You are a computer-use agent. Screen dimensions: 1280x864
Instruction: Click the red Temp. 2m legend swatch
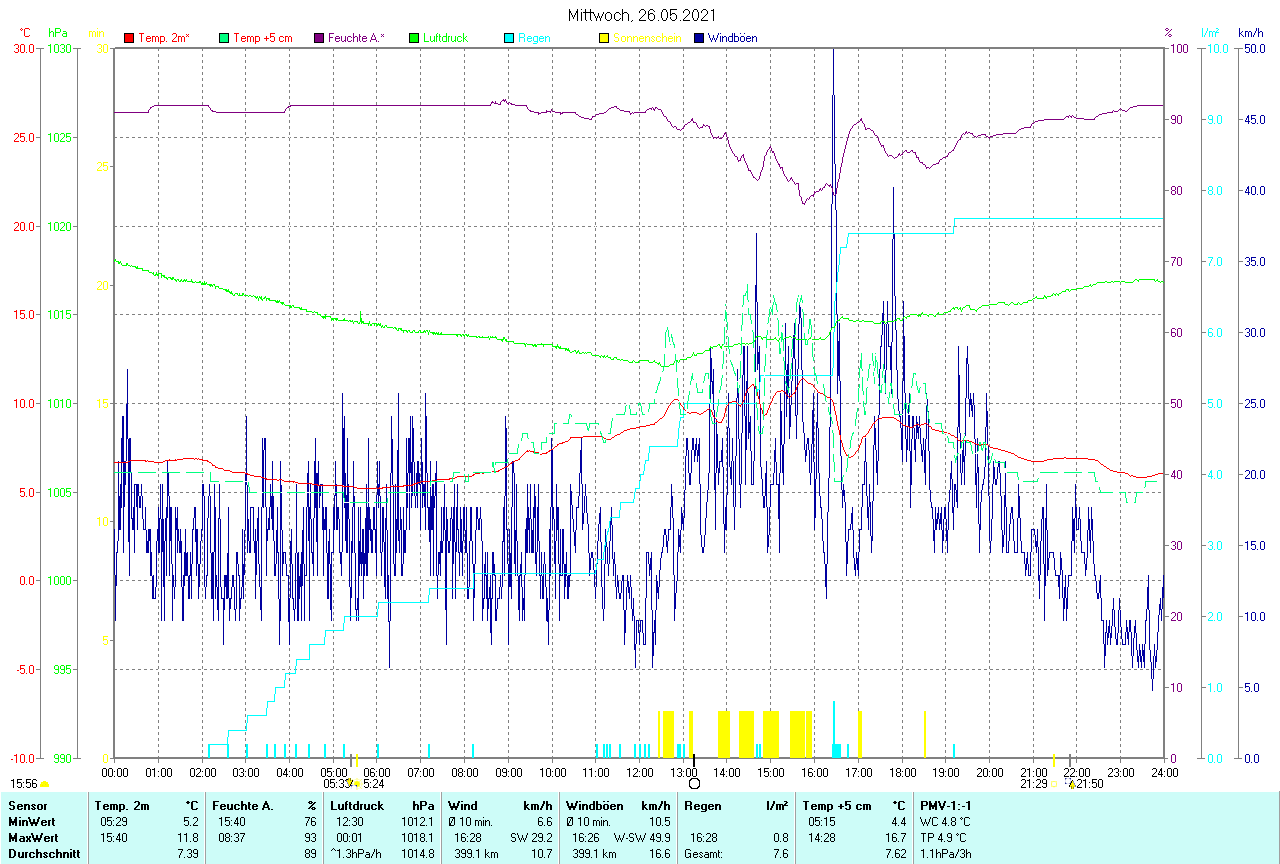(129, 38)
